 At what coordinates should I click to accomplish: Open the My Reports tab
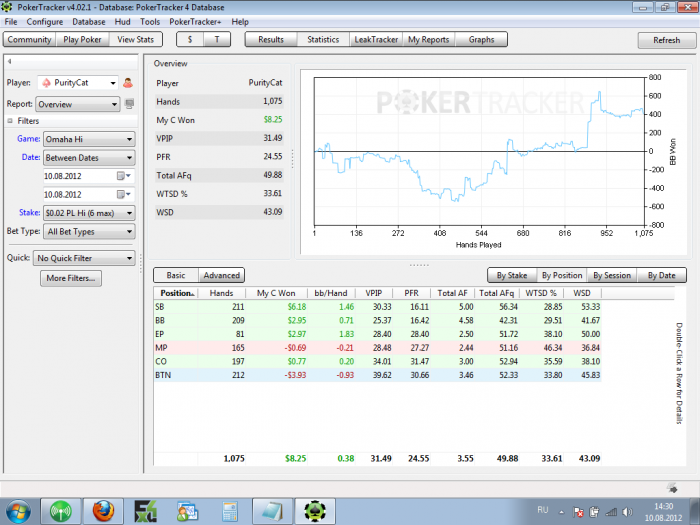429,39
